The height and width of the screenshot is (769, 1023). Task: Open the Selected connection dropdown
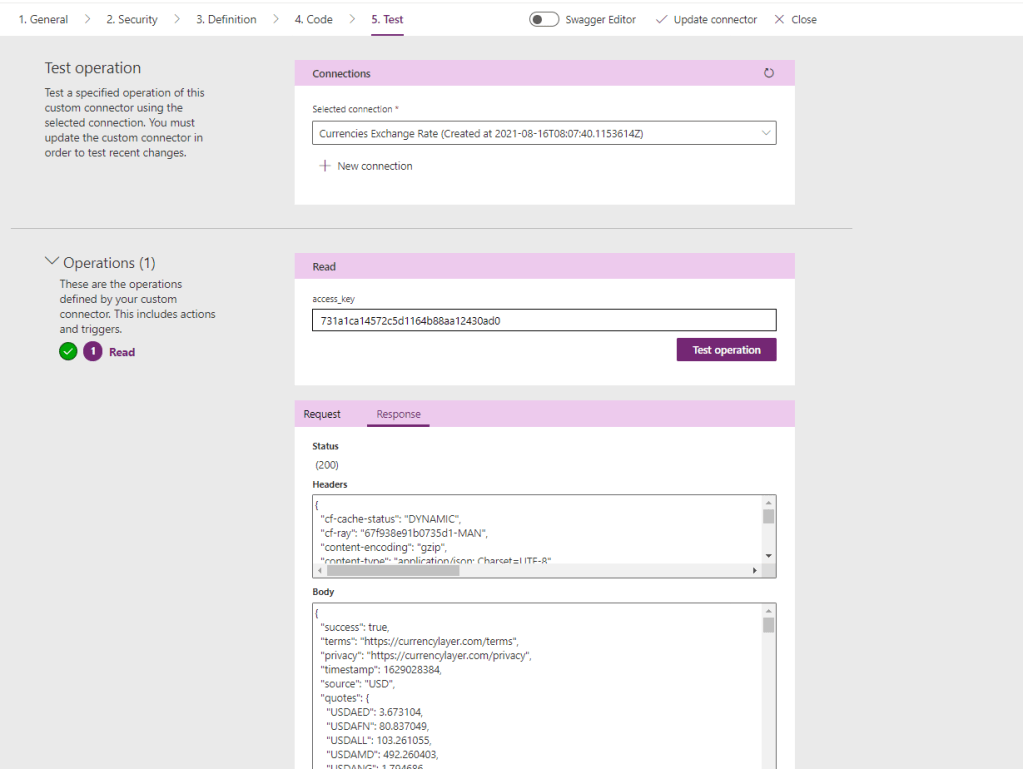click(x=544, y=133)
